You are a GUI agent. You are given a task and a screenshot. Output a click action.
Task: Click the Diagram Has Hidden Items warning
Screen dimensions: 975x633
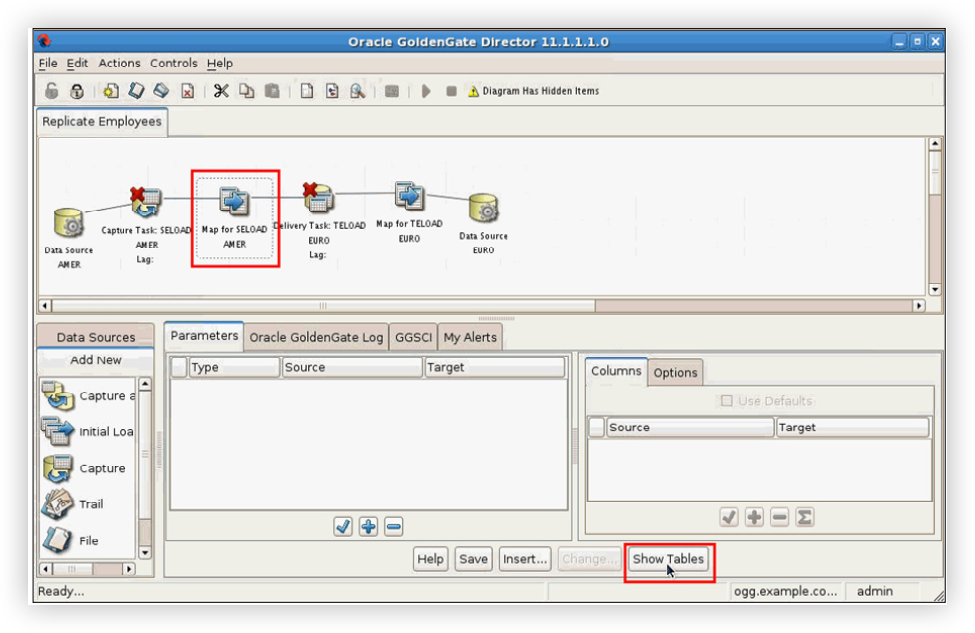click(534, 91)
